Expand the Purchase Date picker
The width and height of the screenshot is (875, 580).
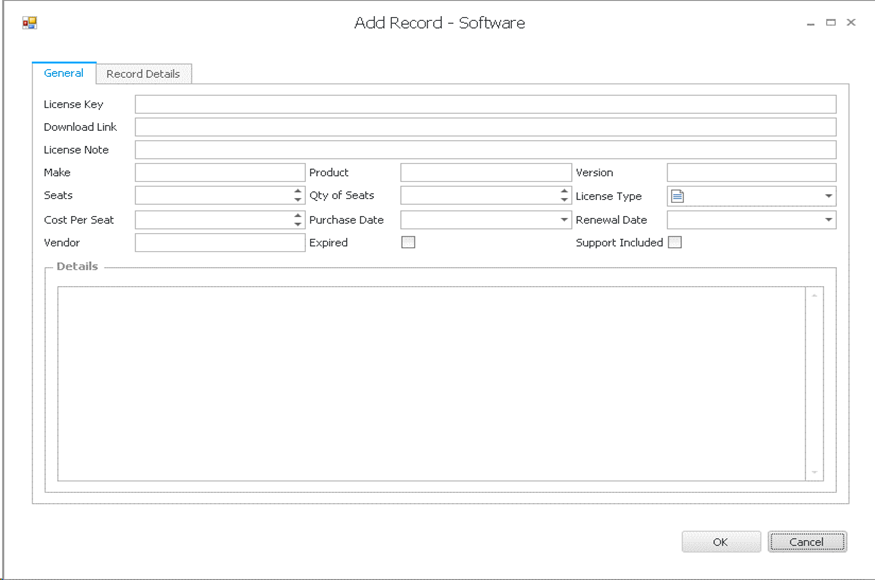click(563, 220)
